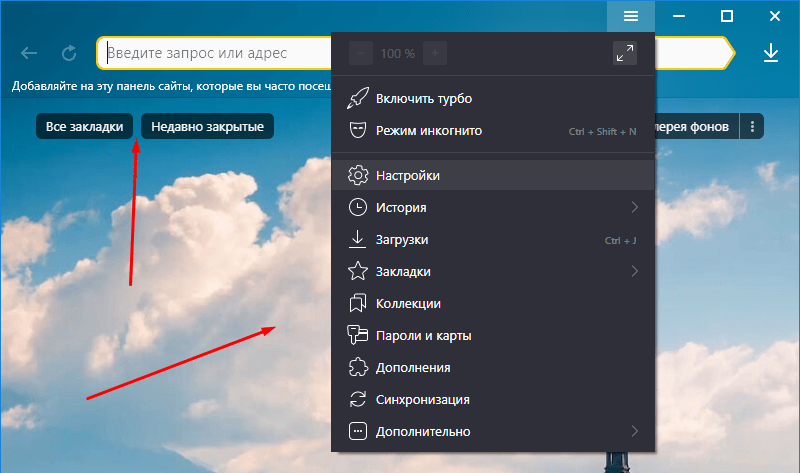Image resolution: width=800 pixels, height=473 pixels.
Task: Select Загрузки menu entry
Action: (493, 239)
